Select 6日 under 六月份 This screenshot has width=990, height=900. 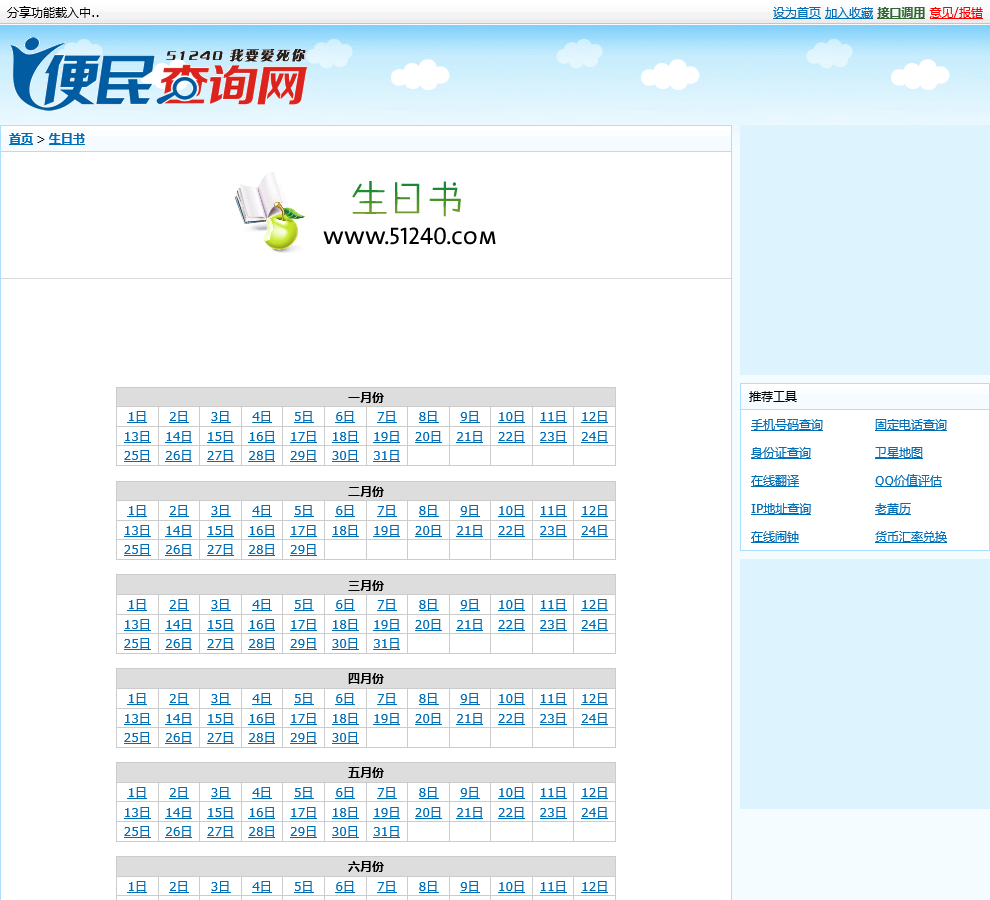tap(345, 887)
